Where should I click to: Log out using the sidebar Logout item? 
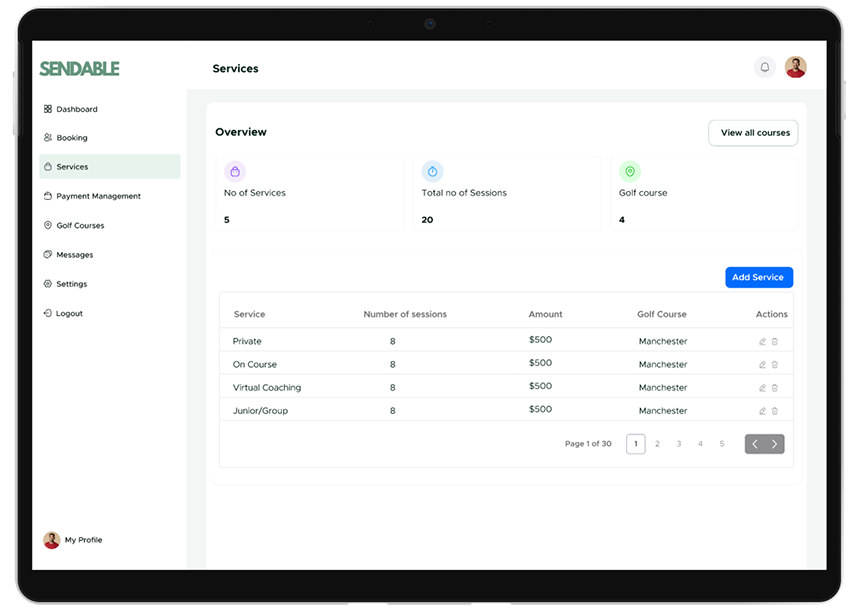[x=69, y=313]
